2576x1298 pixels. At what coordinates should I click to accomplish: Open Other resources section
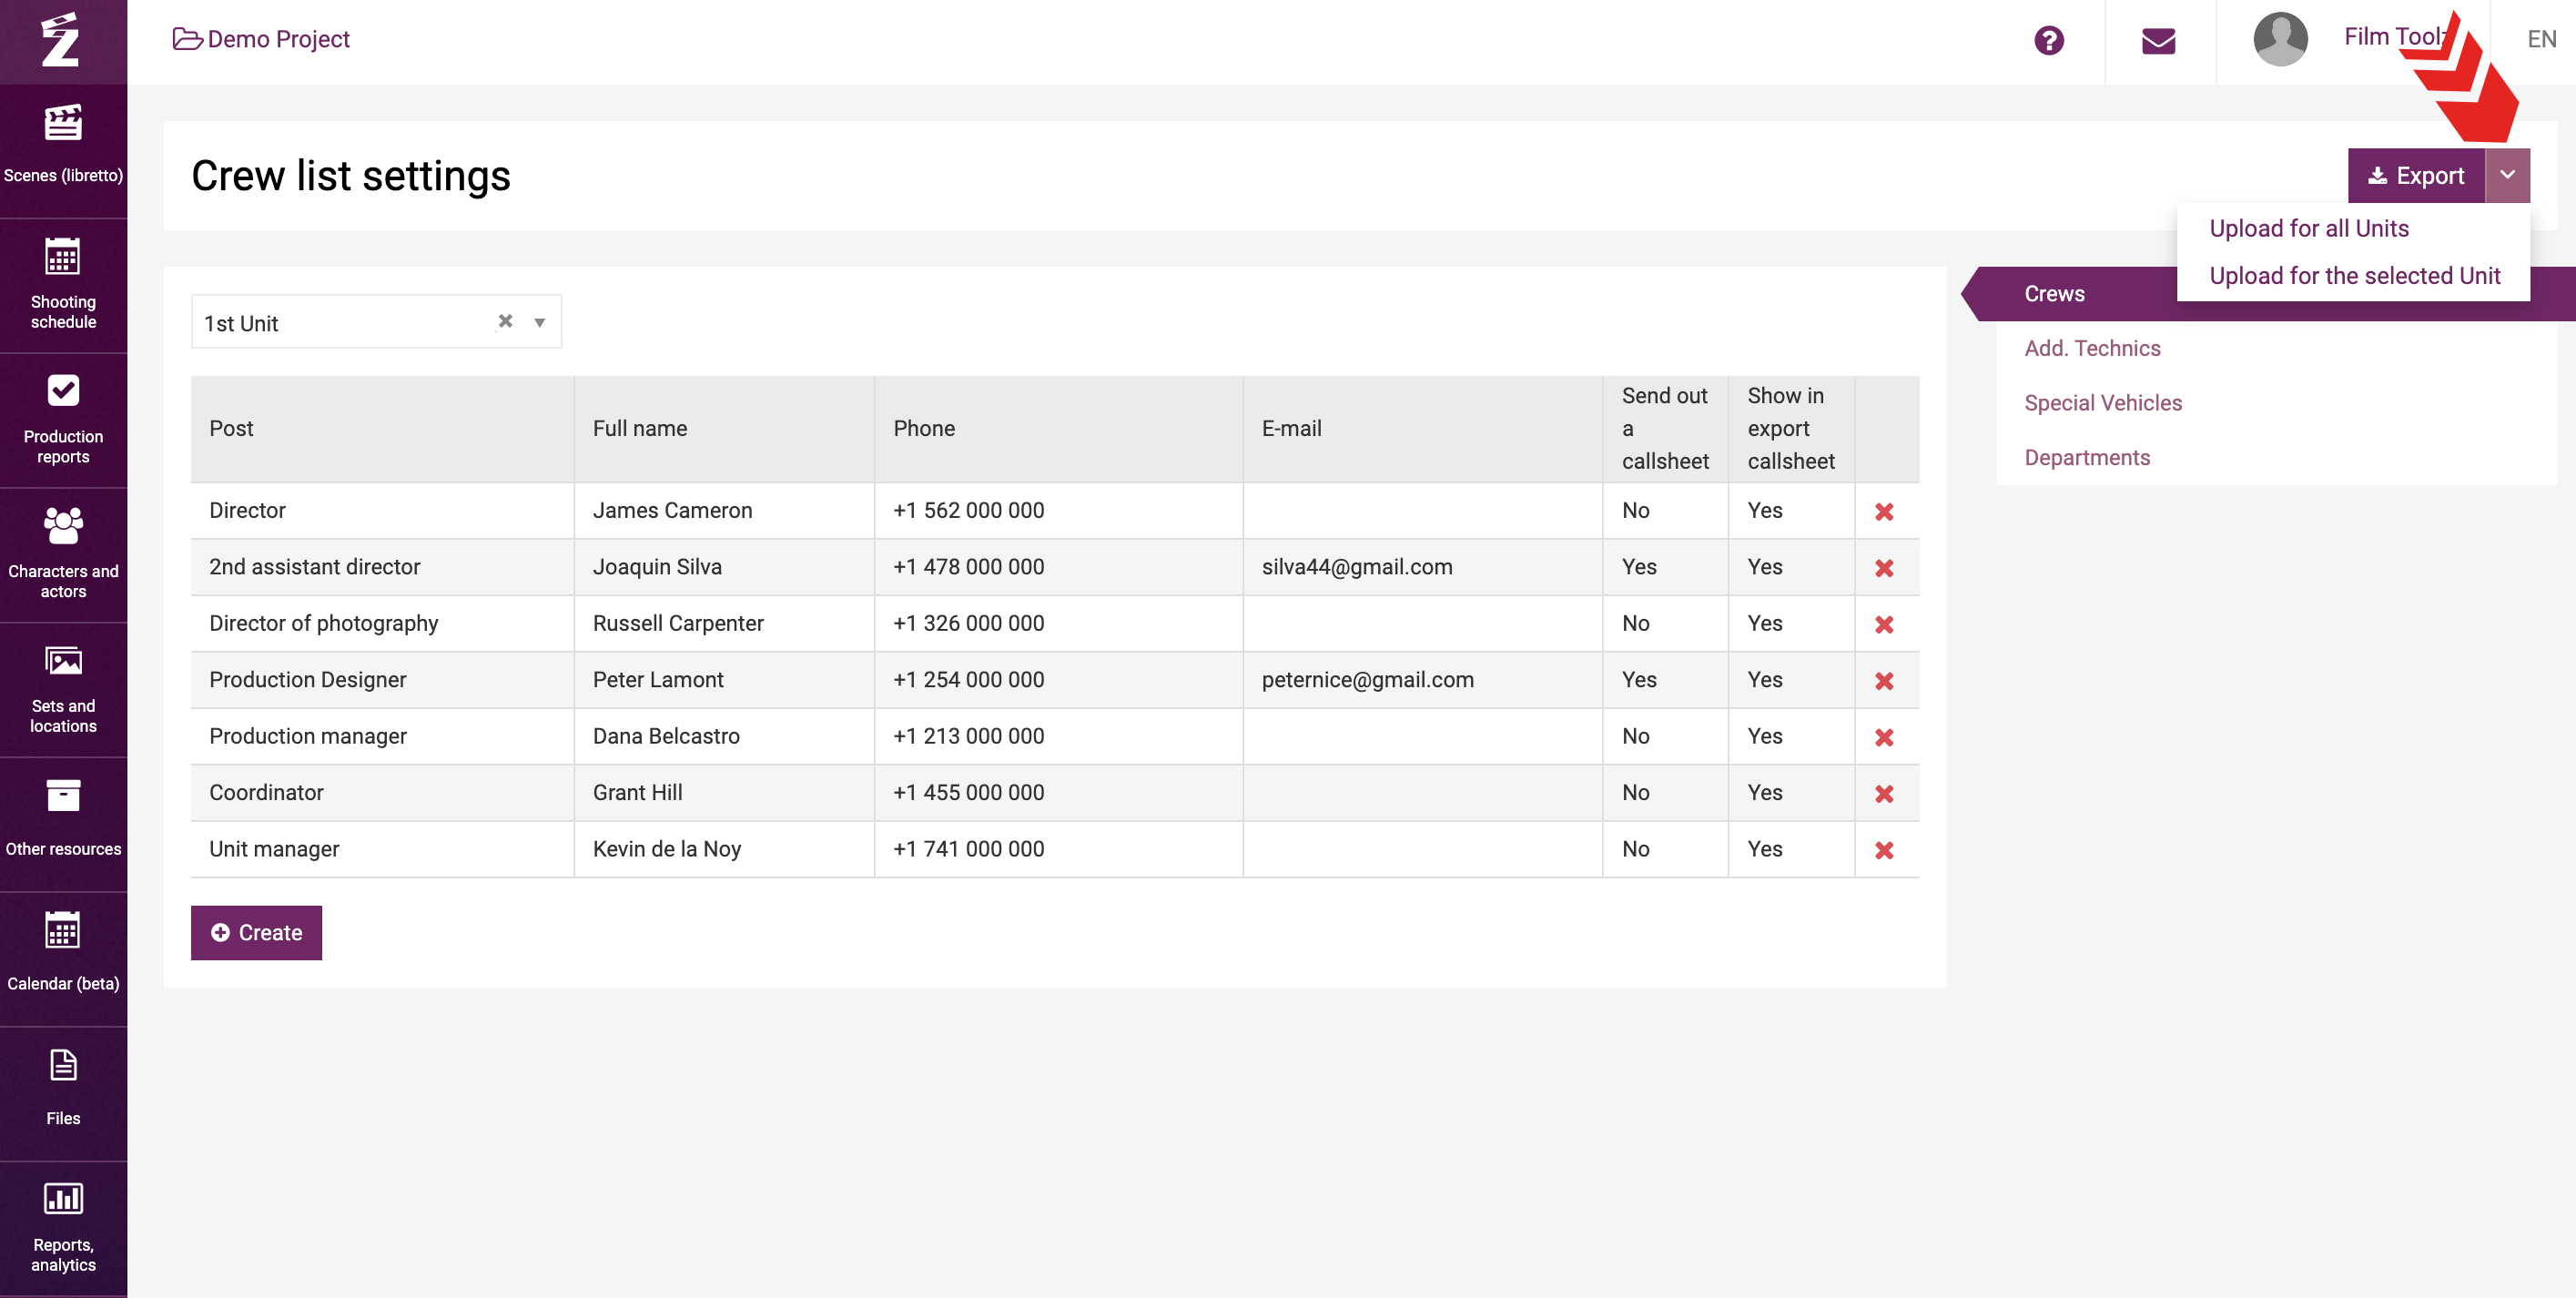(x=63, y=823)
